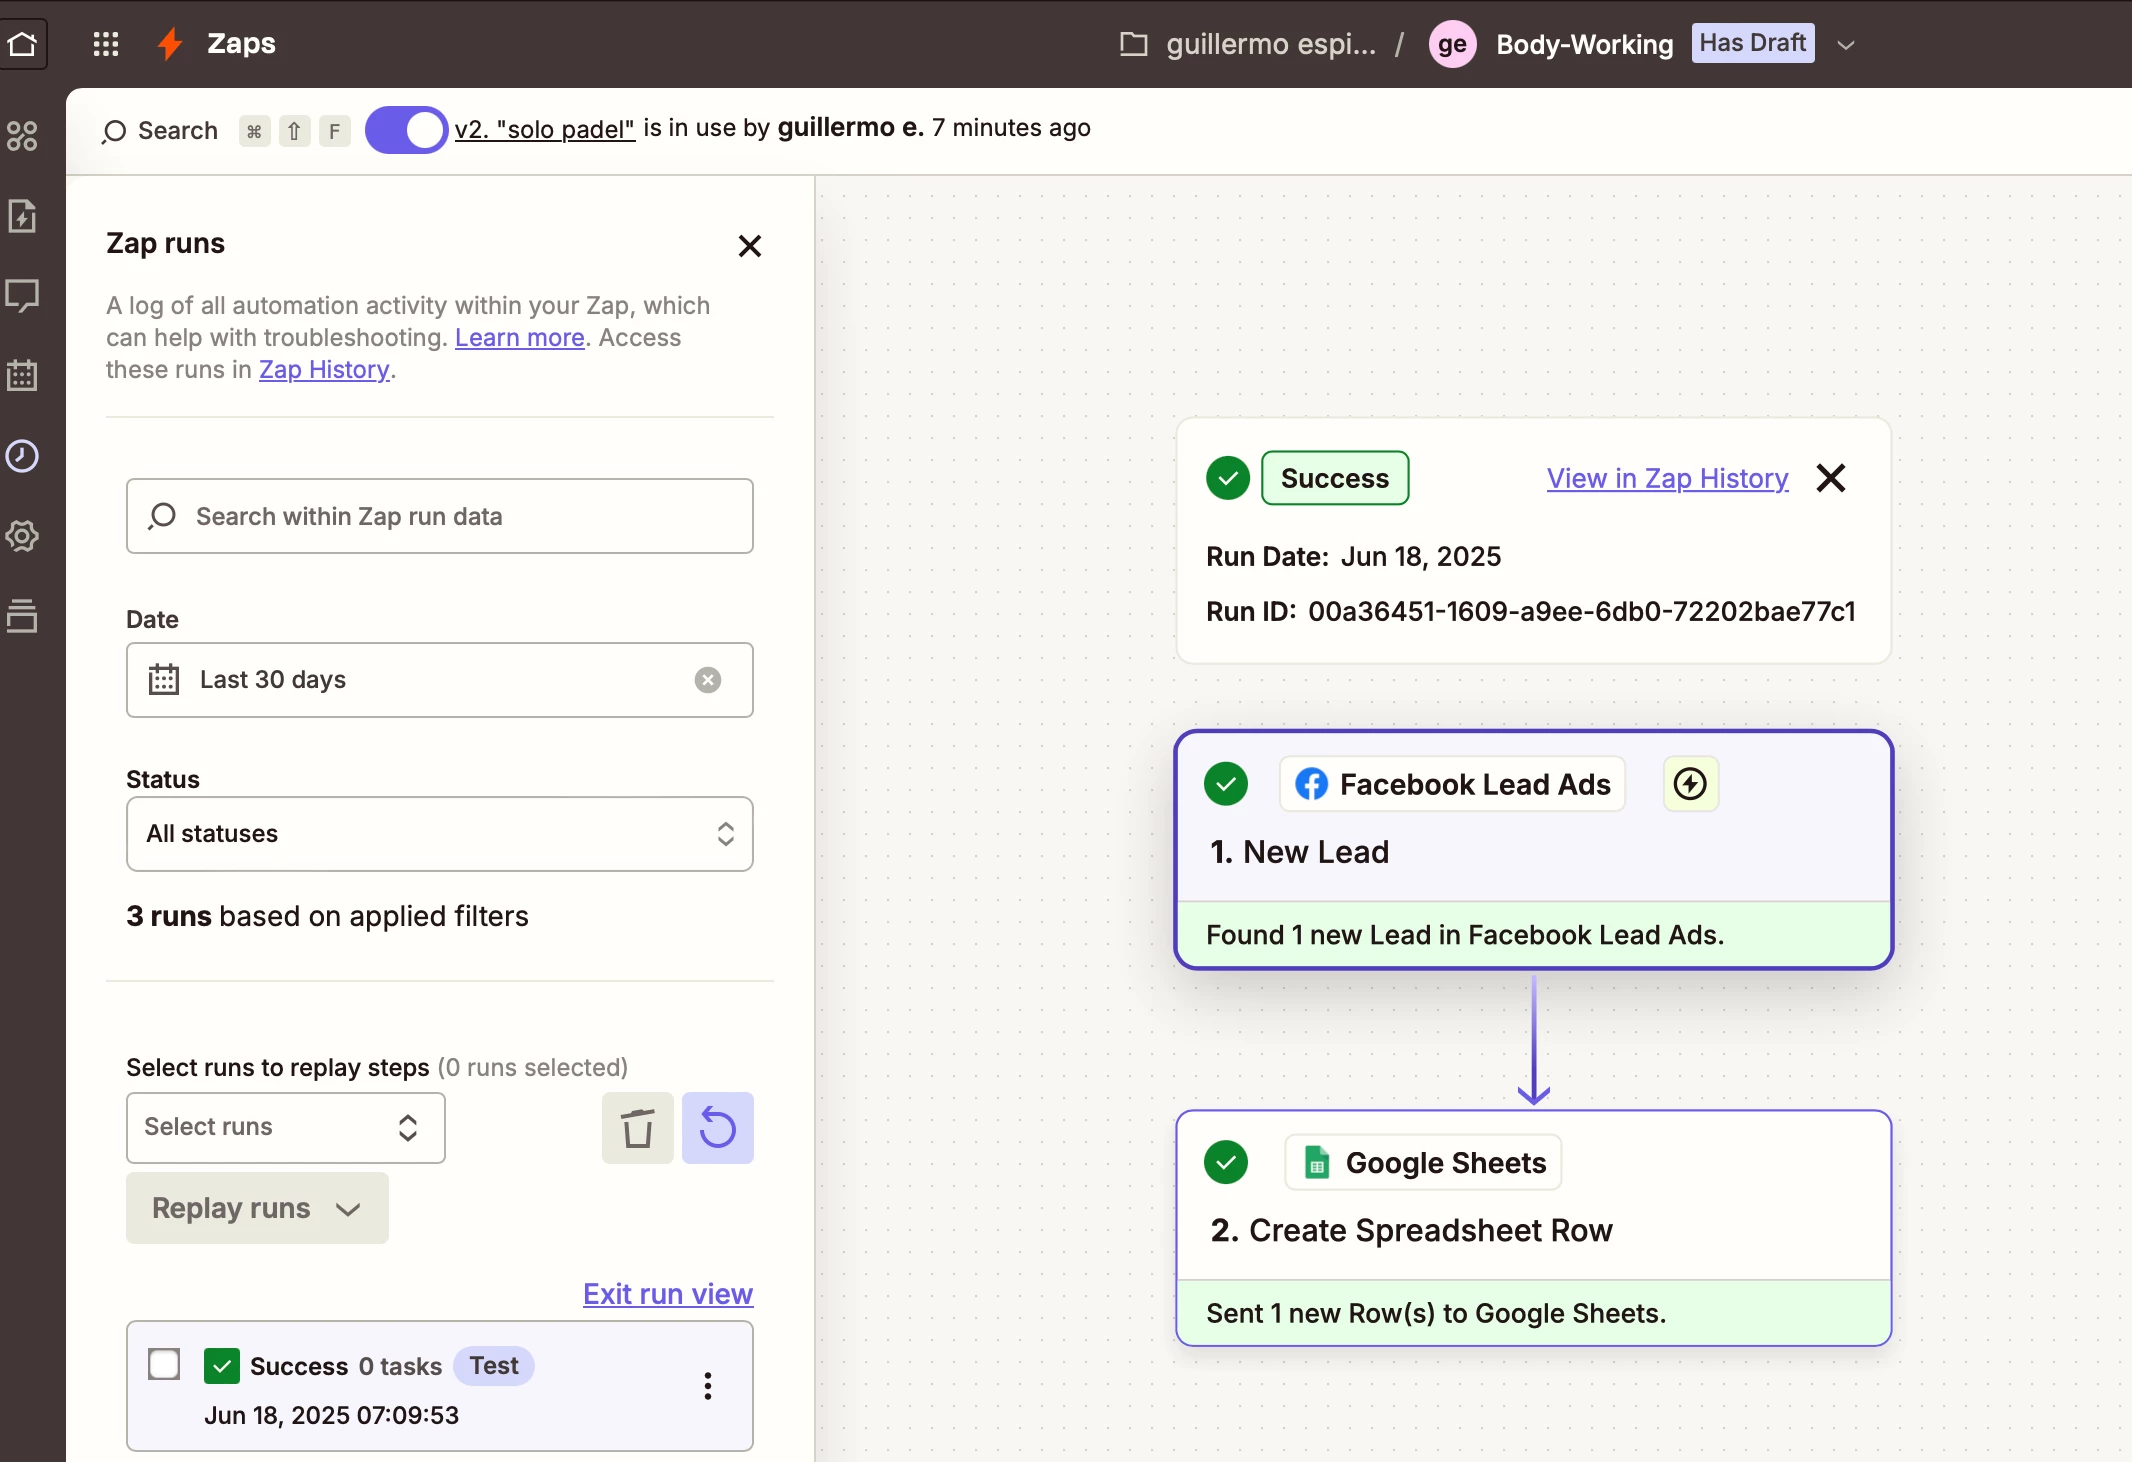Click View in Zap History link

[x=1667, y=479]
